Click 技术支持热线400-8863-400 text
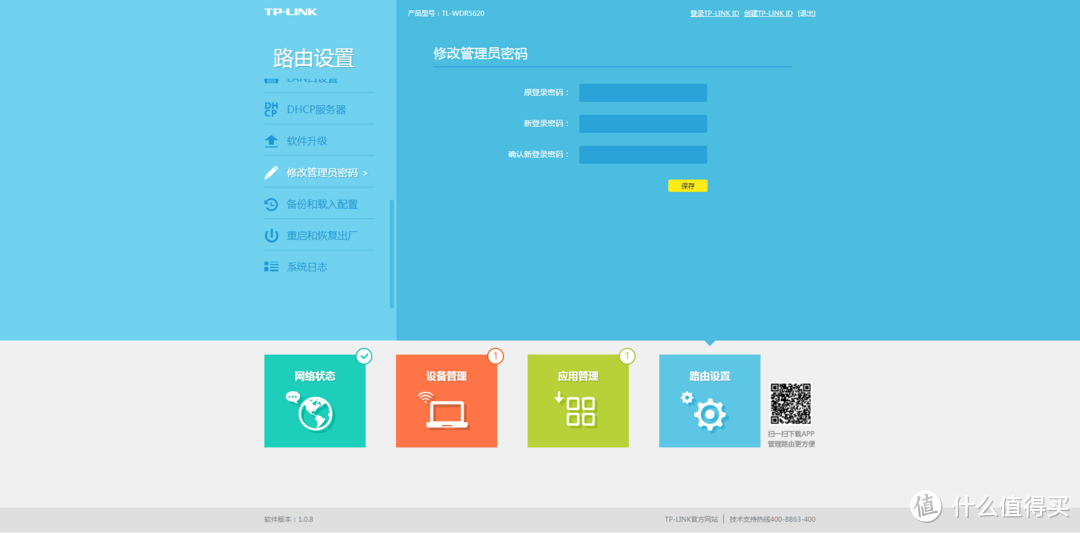The width and height of the screenshot is (1080, 533). tap(773, 519)
